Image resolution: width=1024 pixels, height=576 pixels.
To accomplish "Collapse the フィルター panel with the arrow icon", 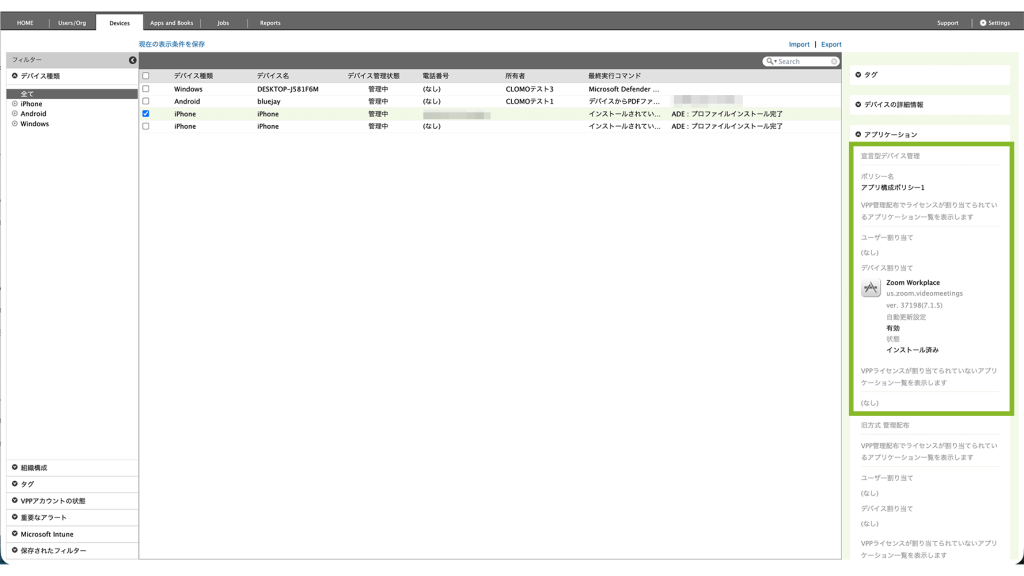I will pos(133,60).
